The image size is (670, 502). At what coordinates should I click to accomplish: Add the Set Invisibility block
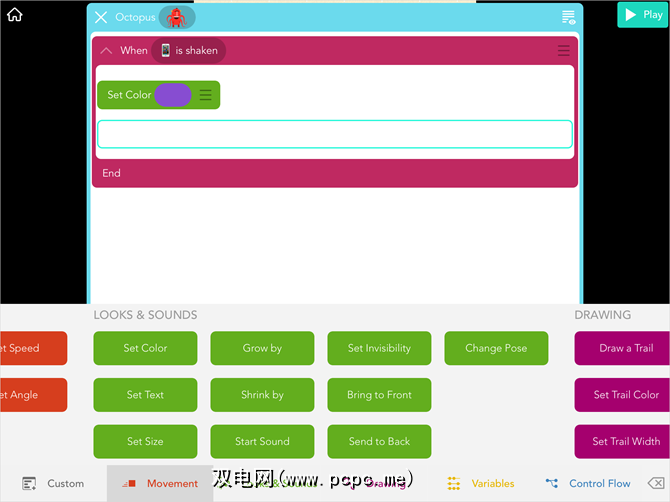pyautogui.click(x=379, y=348)
